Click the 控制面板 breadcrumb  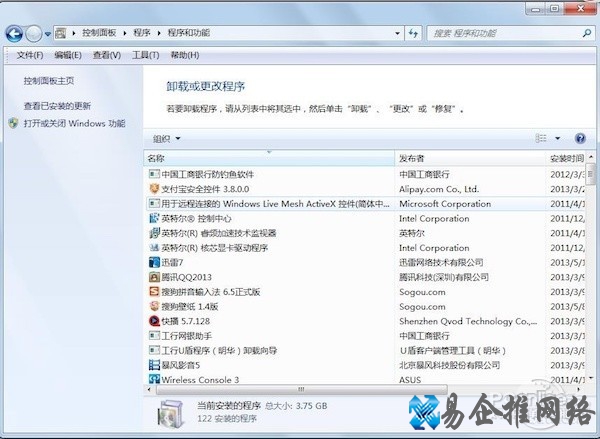coord(99,33)
